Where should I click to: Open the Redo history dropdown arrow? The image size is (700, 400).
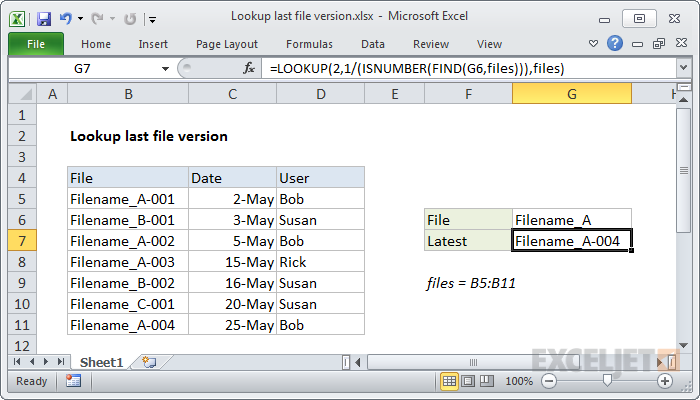pyautogui.click(x=112, y=19)
